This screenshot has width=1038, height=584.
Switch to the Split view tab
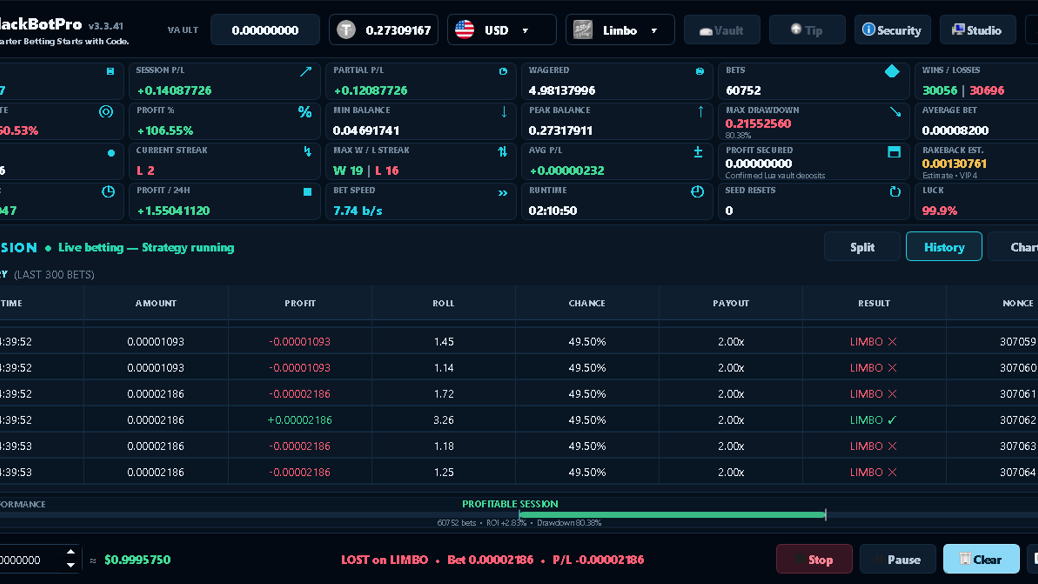(862, 247)
